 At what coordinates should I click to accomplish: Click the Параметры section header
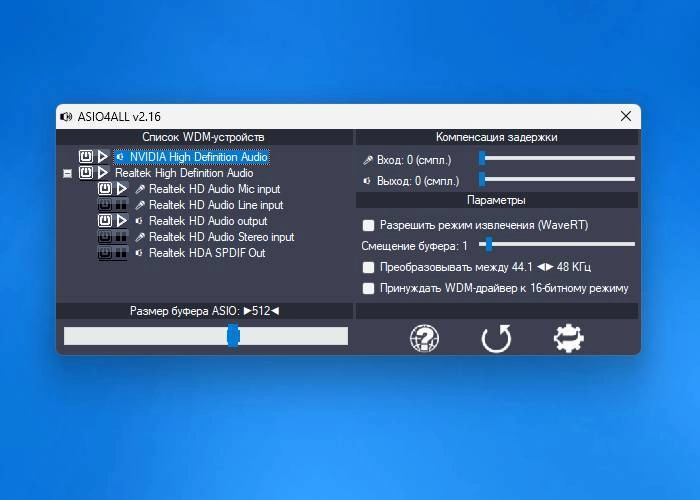(496, 200)
